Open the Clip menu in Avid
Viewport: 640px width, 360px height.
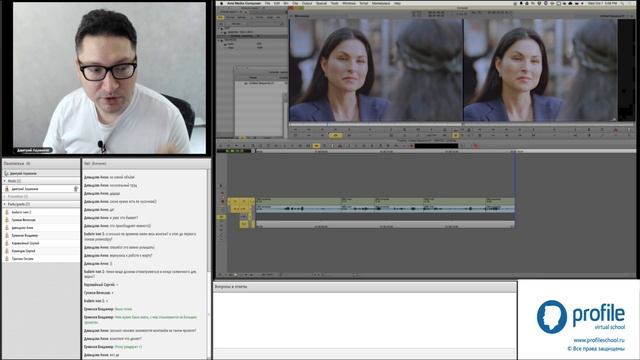coord(295,3)
